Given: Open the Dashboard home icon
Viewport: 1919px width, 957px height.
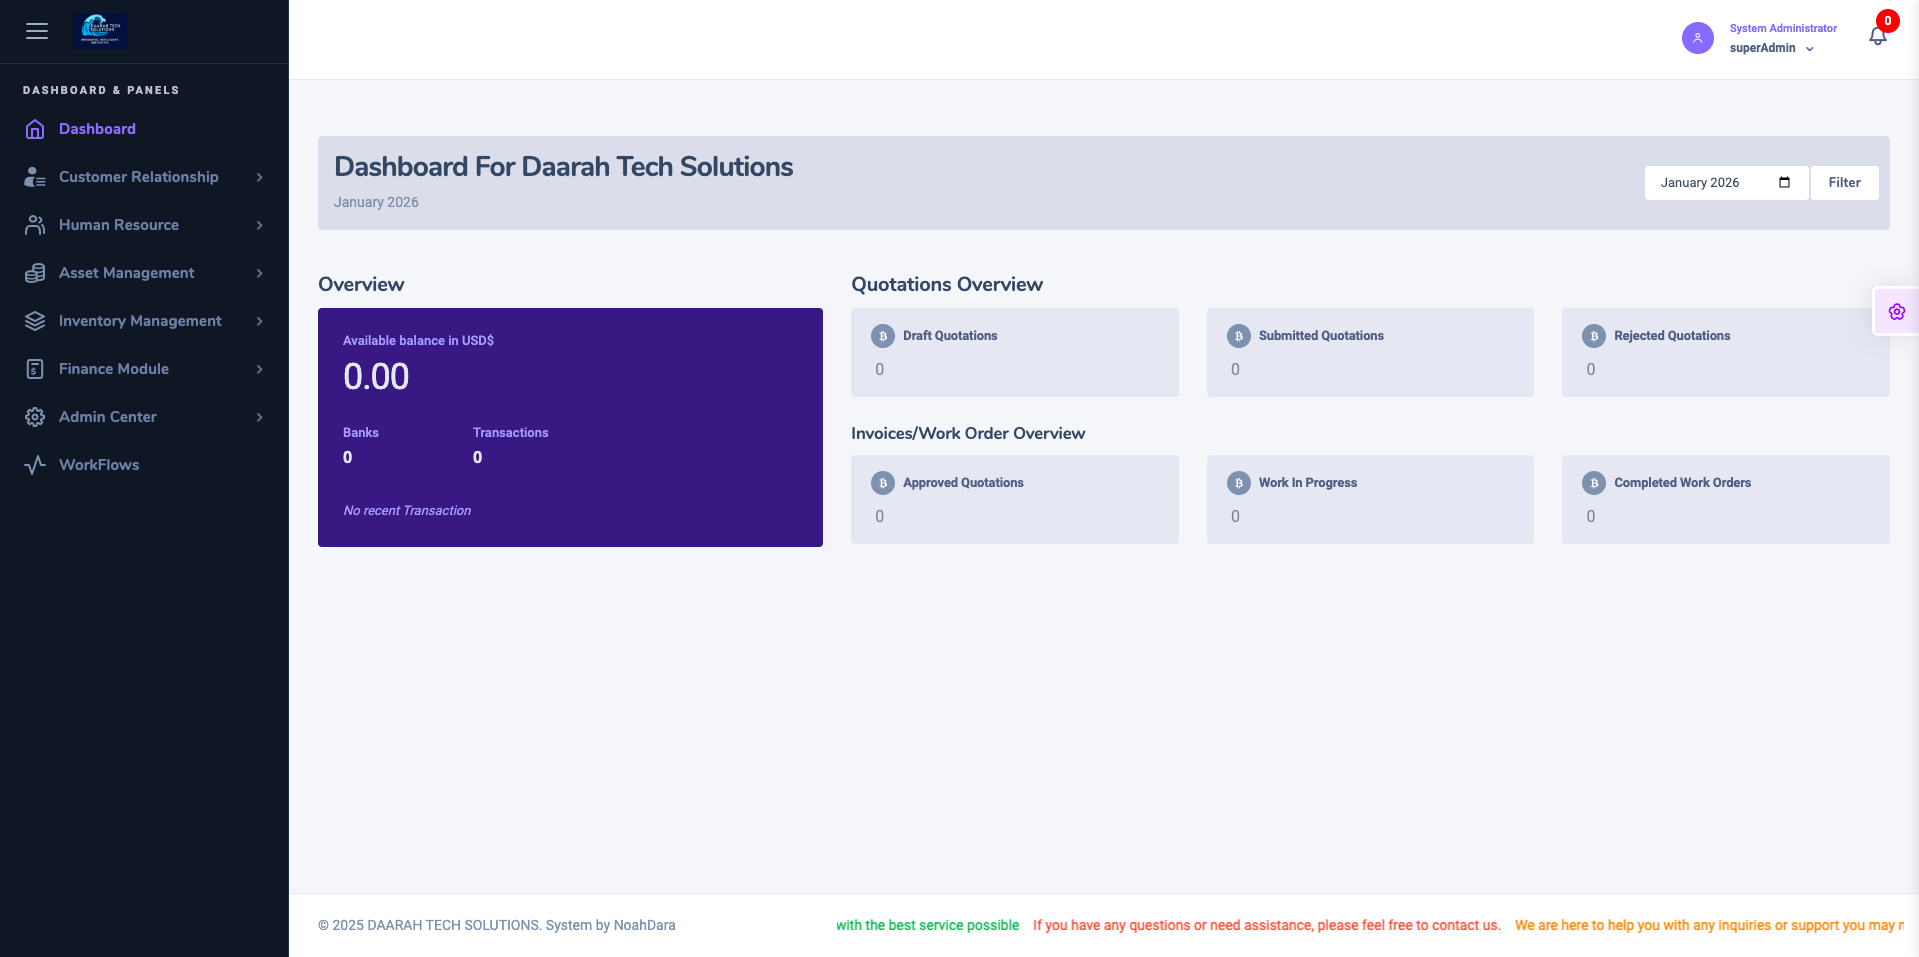Looking at the screenshot, I should coord(36,129).
